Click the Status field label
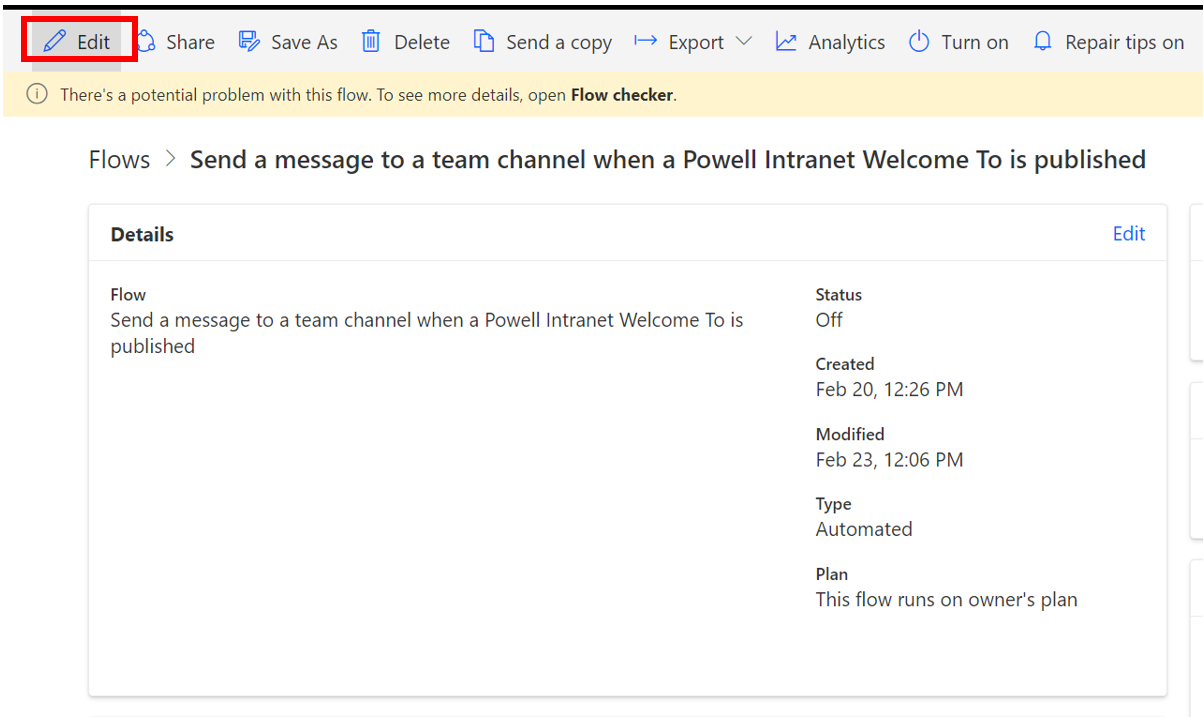The width and height of the screenshot is (1204, 717). 839,295
